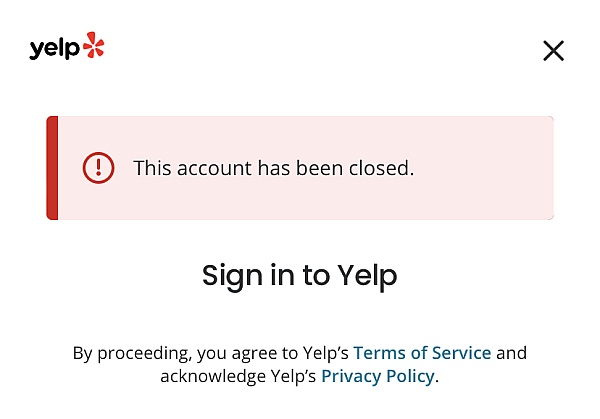
Task: Click the red Yelp burst logo icon
Action: click(94, 45)
